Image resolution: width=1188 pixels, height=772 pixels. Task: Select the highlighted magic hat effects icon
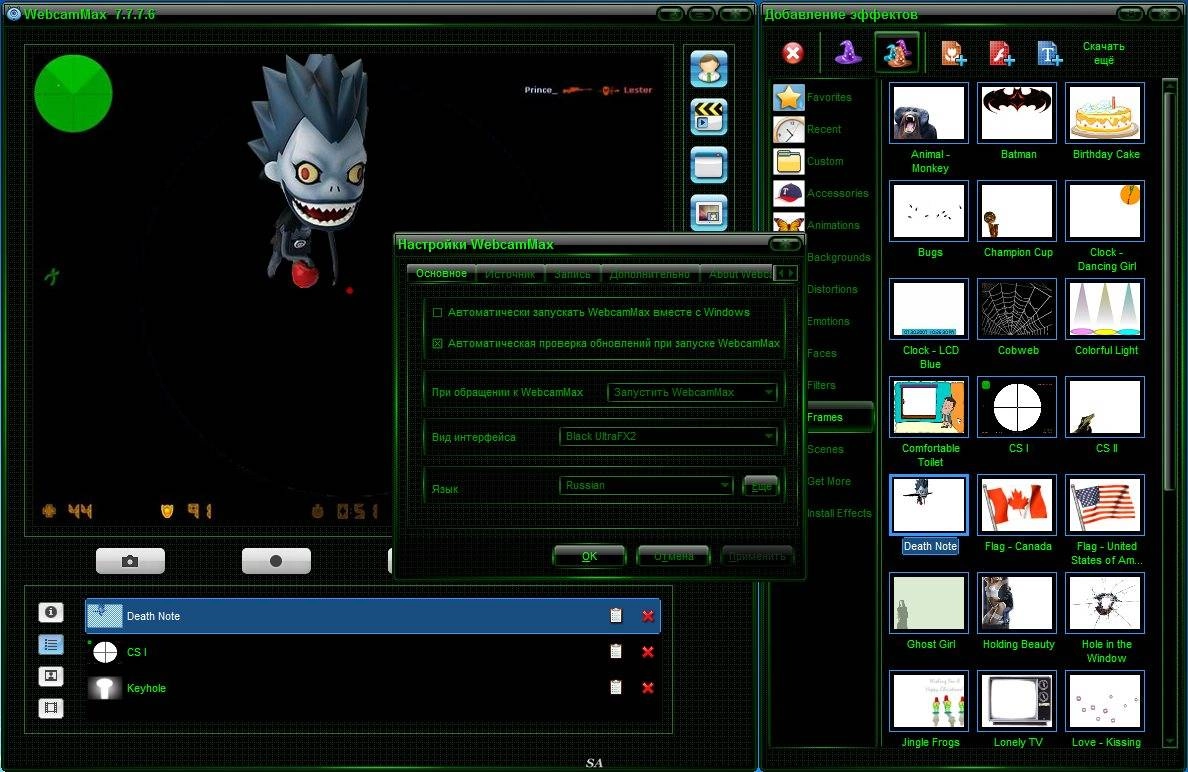[x=897, y=52]
